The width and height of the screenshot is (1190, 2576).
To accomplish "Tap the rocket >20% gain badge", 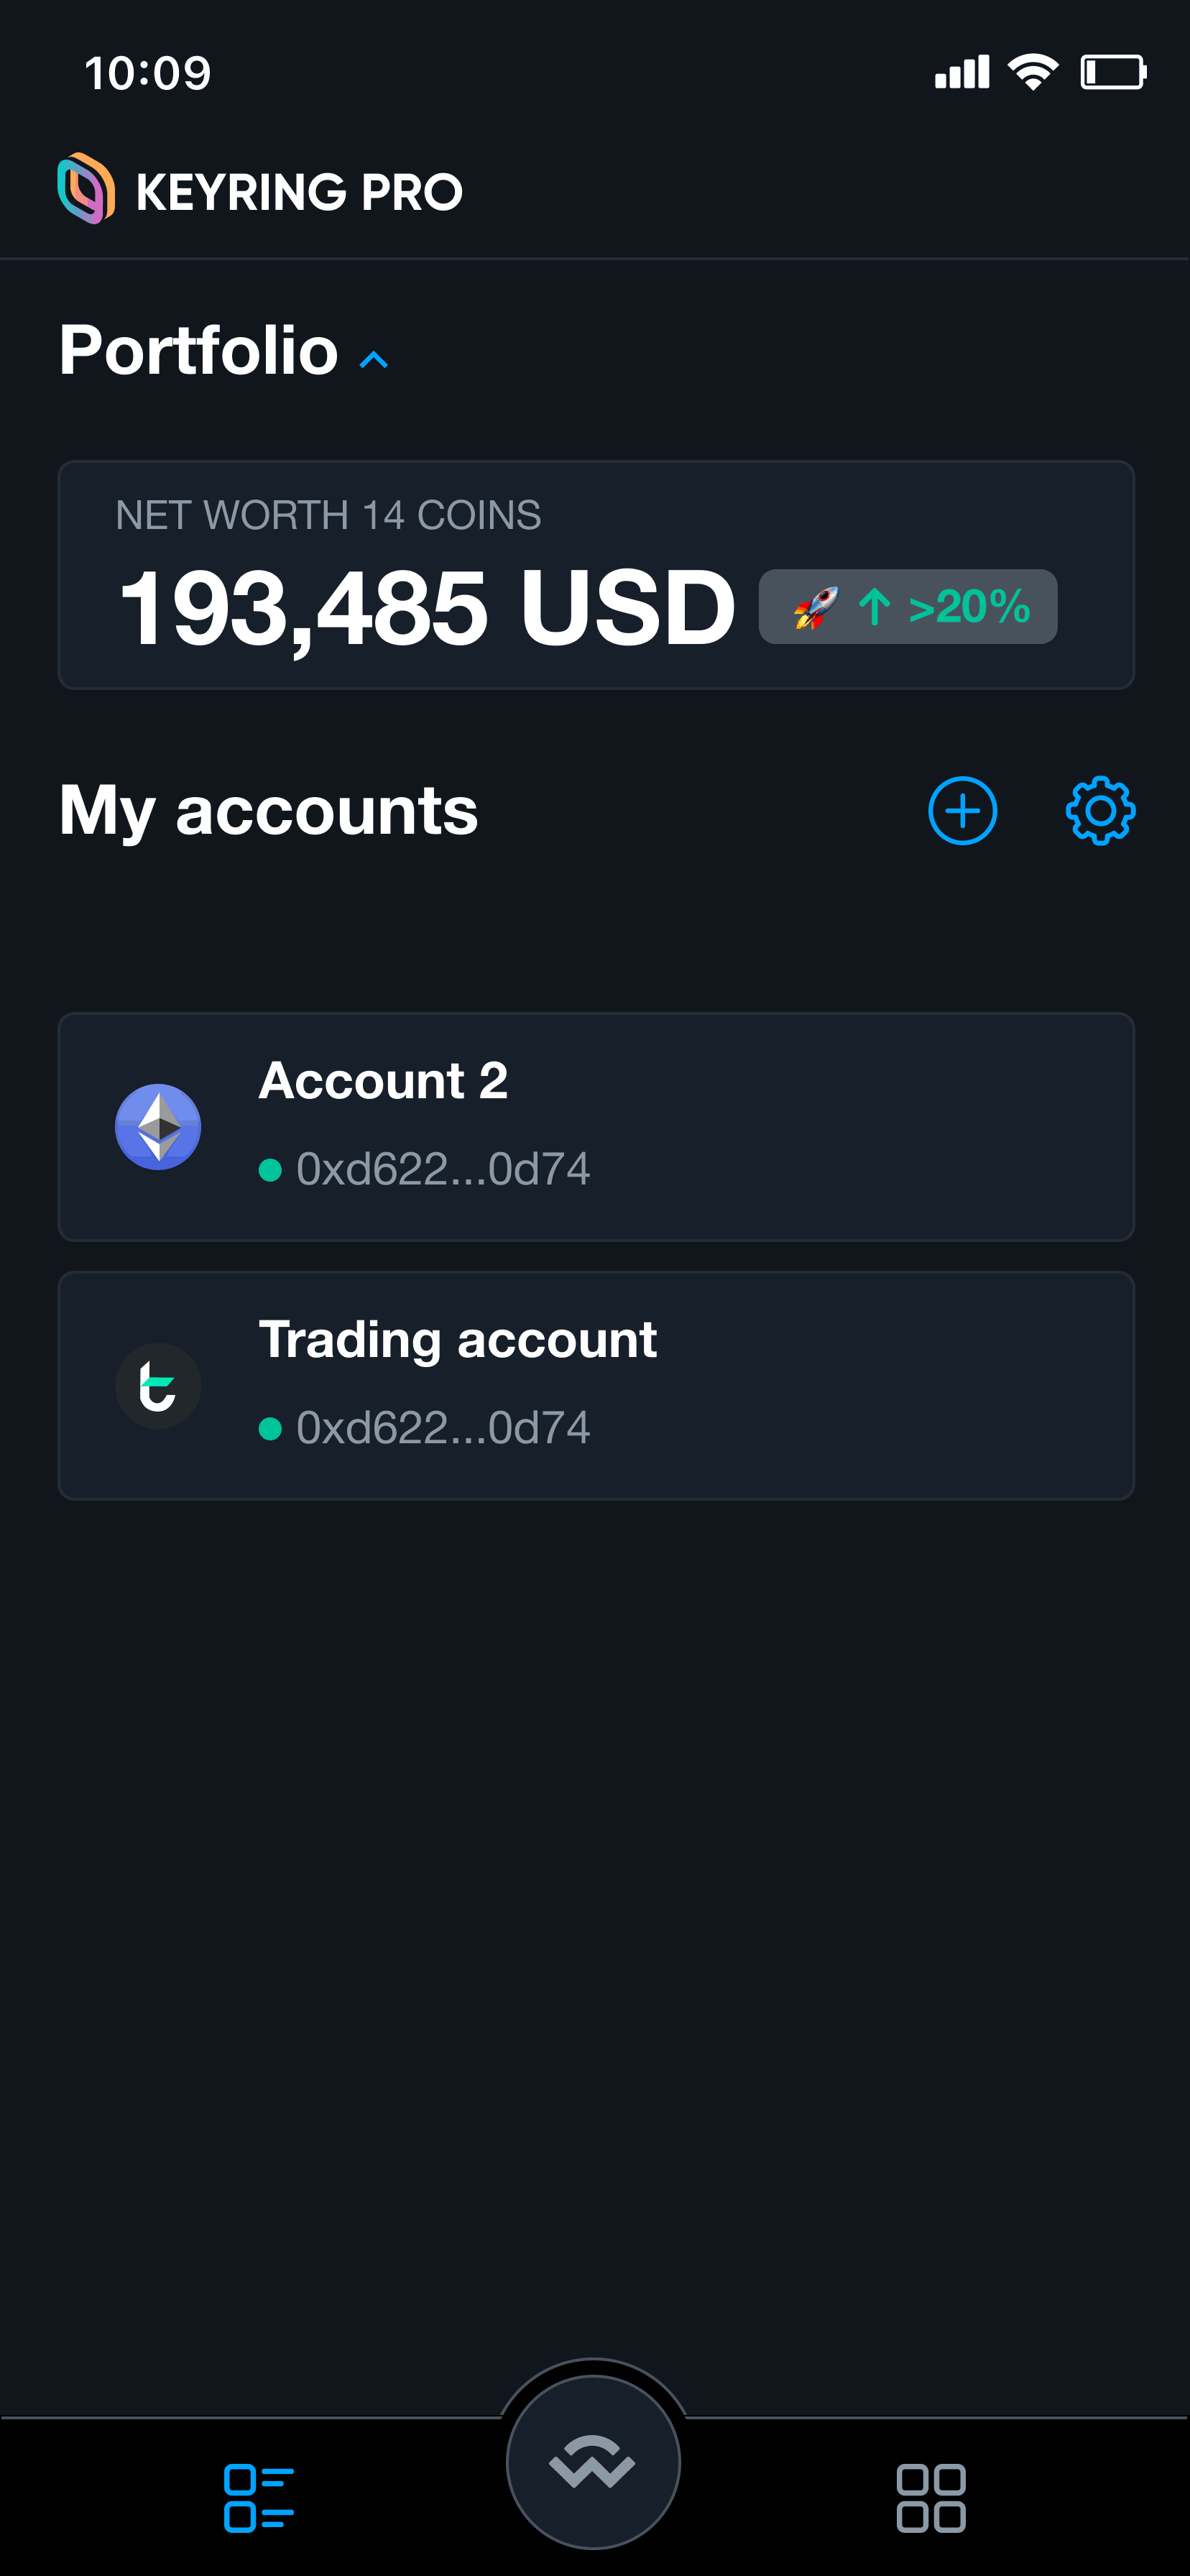I will (x=908, y=607).
